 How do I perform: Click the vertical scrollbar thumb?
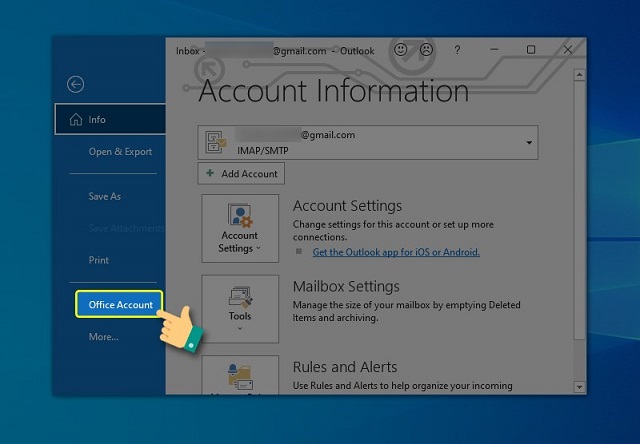coord(579,210)
